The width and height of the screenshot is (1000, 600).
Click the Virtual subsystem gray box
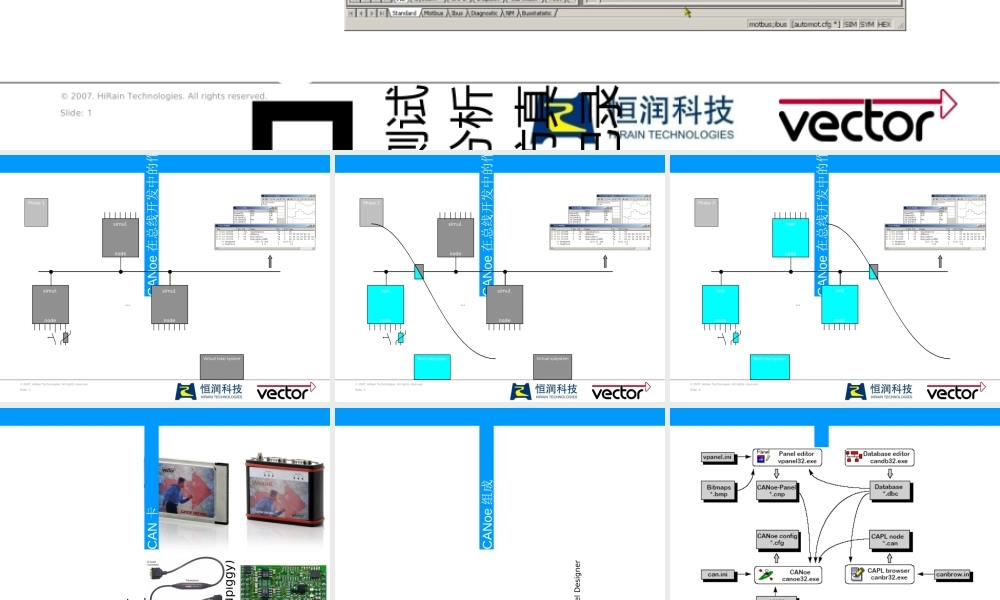(552, 367)
